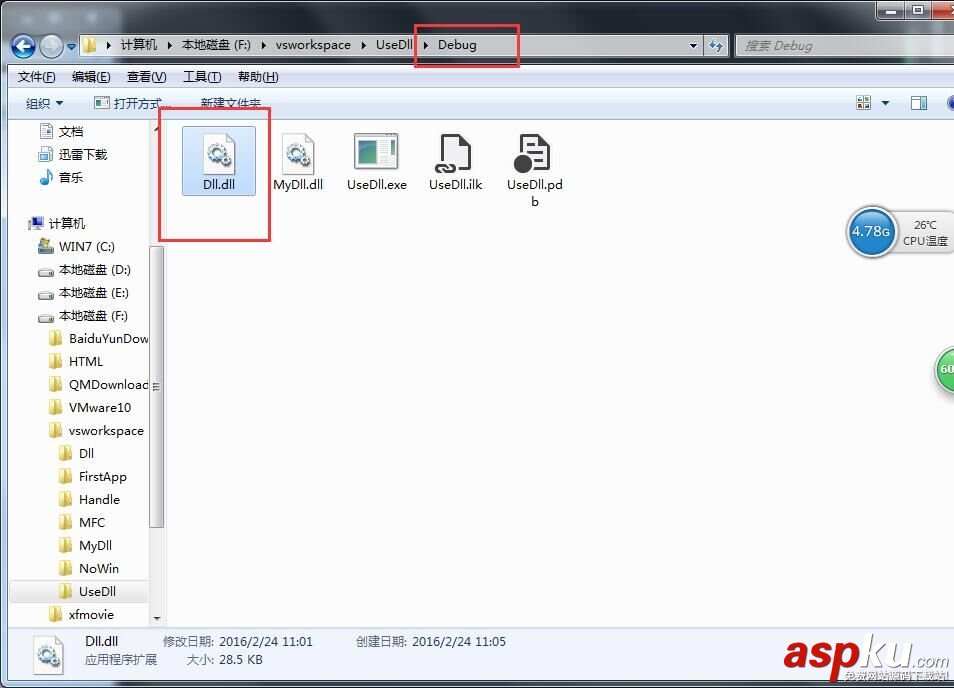Screen dimensions: 954x688
Task: Open the 组织 (Organize) dropdown
Action: (x=44, y=103)
